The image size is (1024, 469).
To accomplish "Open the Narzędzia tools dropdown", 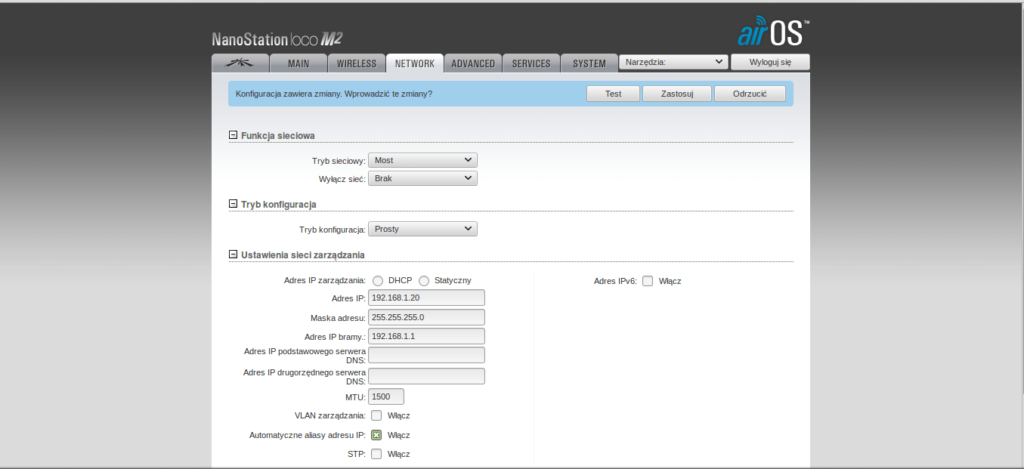I will [x=673, y=62].
